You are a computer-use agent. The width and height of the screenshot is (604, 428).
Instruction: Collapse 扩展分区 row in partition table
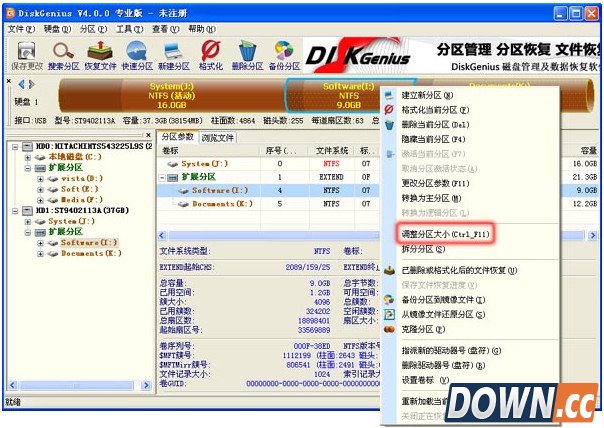[x=163, y=177]
